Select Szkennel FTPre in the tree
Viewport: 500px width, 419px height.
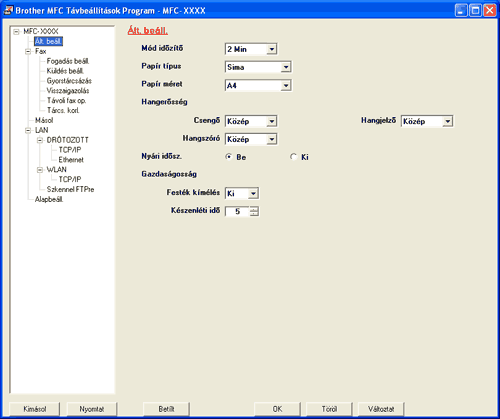70,189
